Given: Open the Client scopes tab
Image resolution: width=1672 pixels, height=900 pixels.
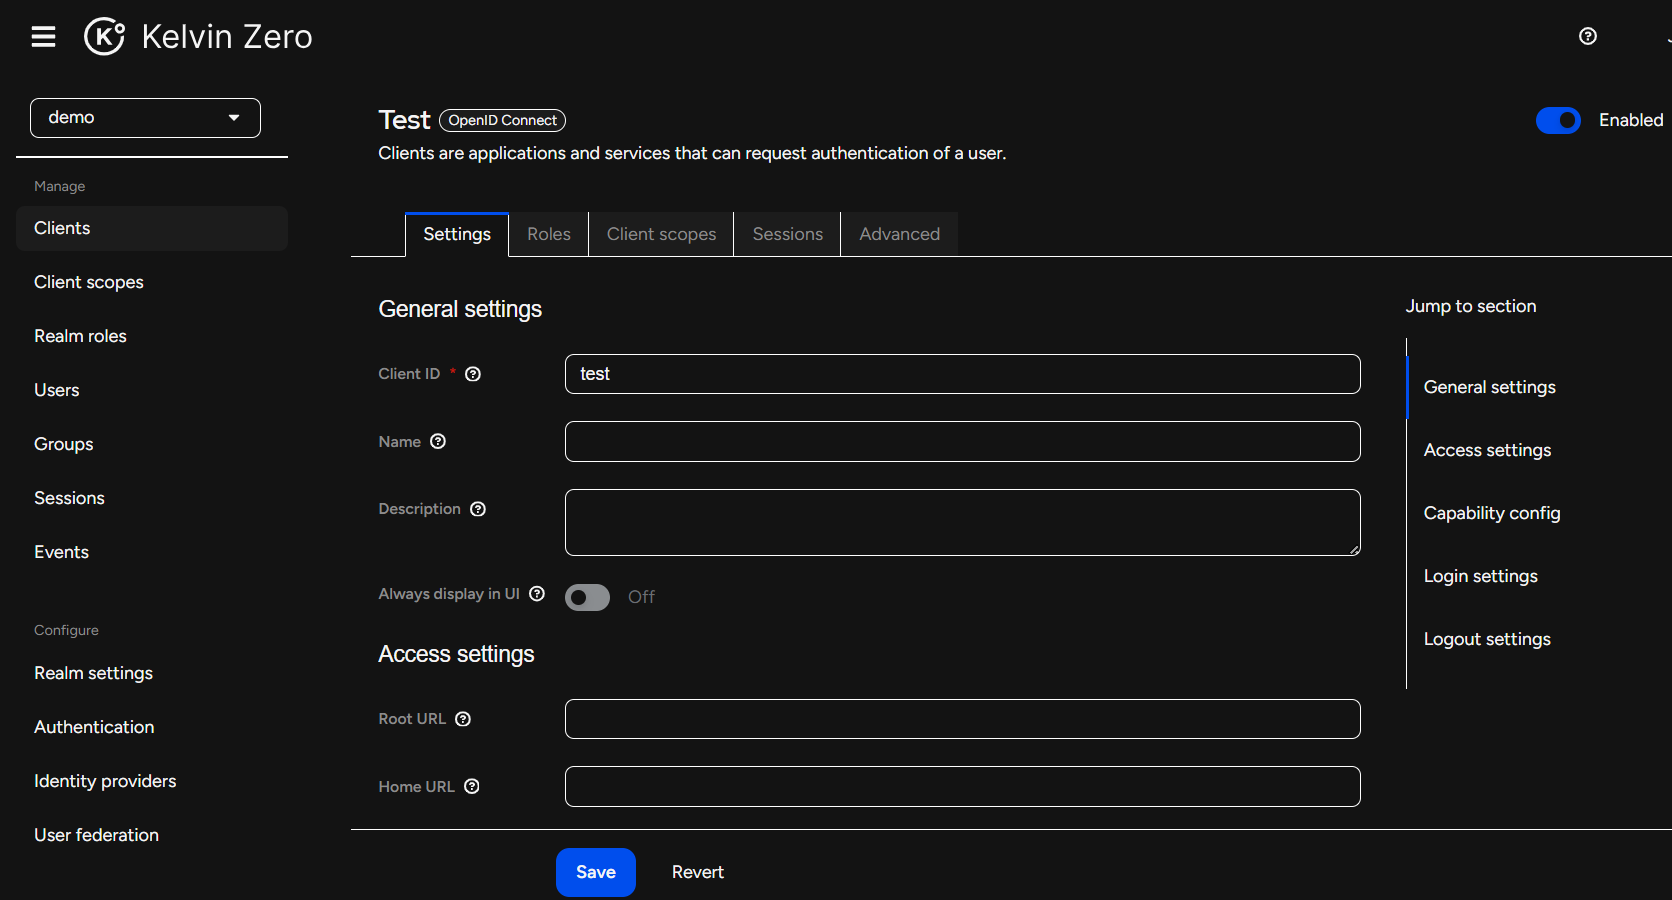Looking at the screenshot, I should tap(661, 233).
